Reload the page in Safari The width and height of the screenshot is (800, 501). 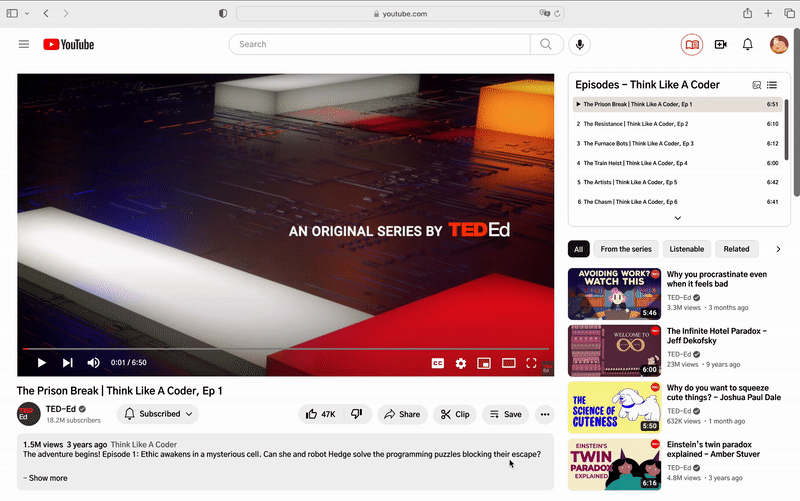click(x=557, y=14)
